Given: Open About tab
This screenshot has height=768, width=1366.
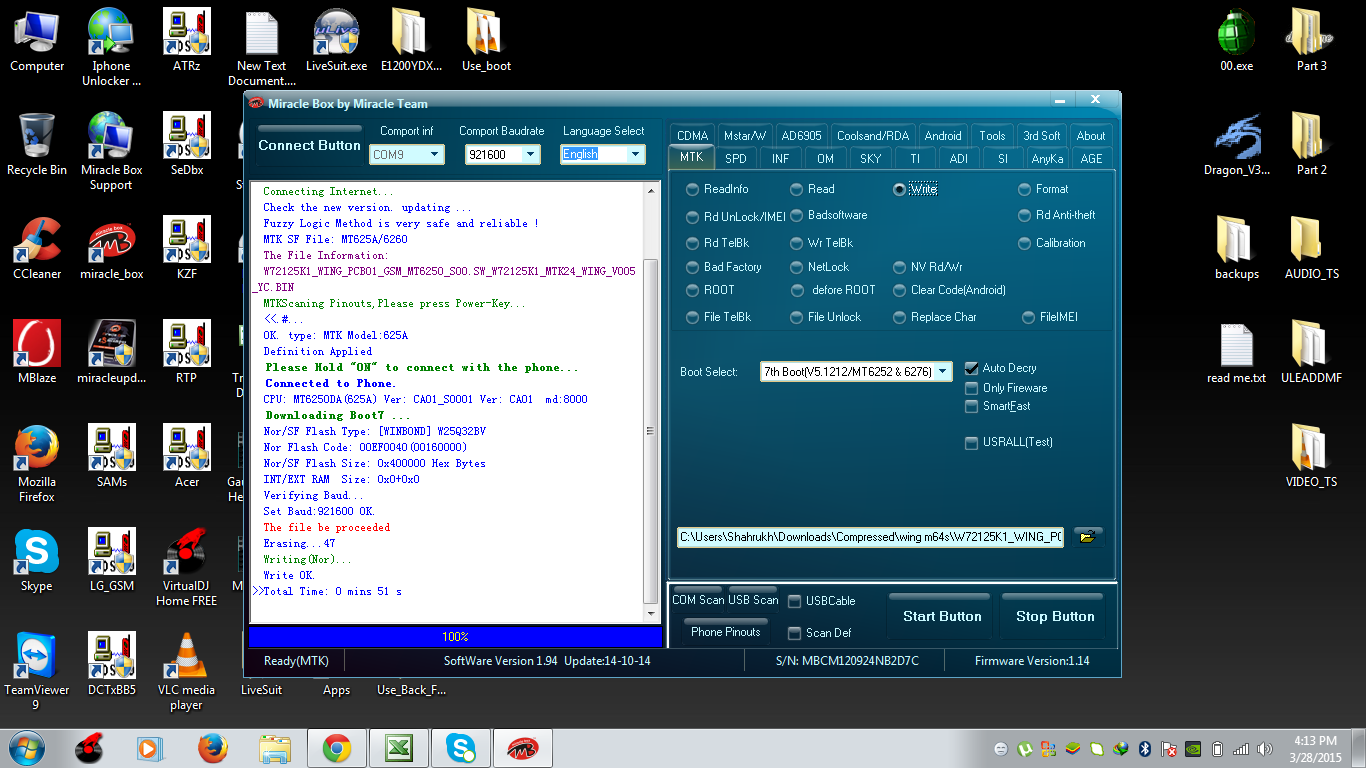Looking at the screenshot, I should tap(1091, 136).
